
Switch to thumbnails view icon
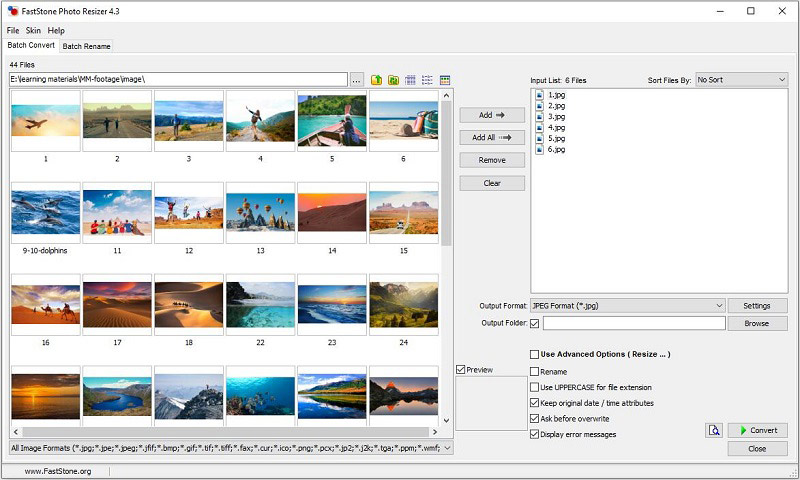point(445,80)
